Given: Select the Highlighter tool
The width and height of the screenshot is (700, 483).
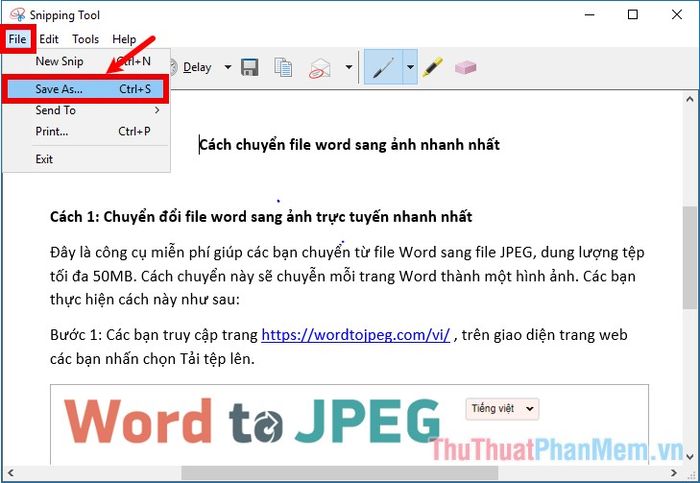Looking at the screenshot, I should pyautogui.click(x=432, y=67).
